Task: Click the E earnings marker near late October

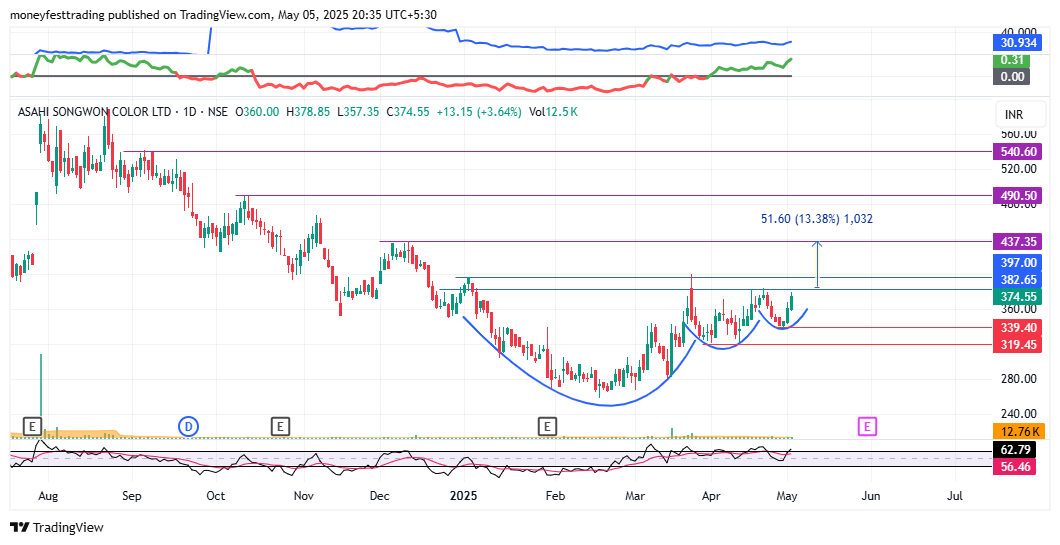Action: click(x=280, y=426)
